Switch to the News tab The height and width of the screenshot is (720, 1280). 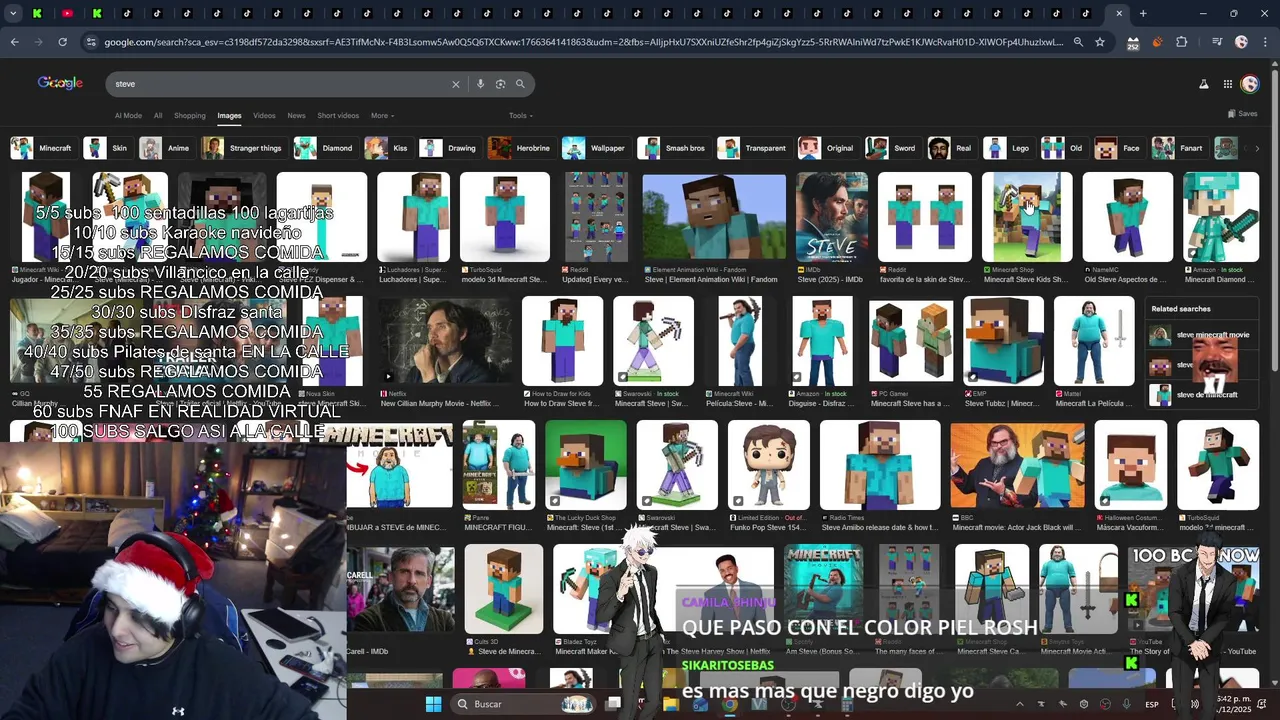pyautogui.click(x=296, y=116)
